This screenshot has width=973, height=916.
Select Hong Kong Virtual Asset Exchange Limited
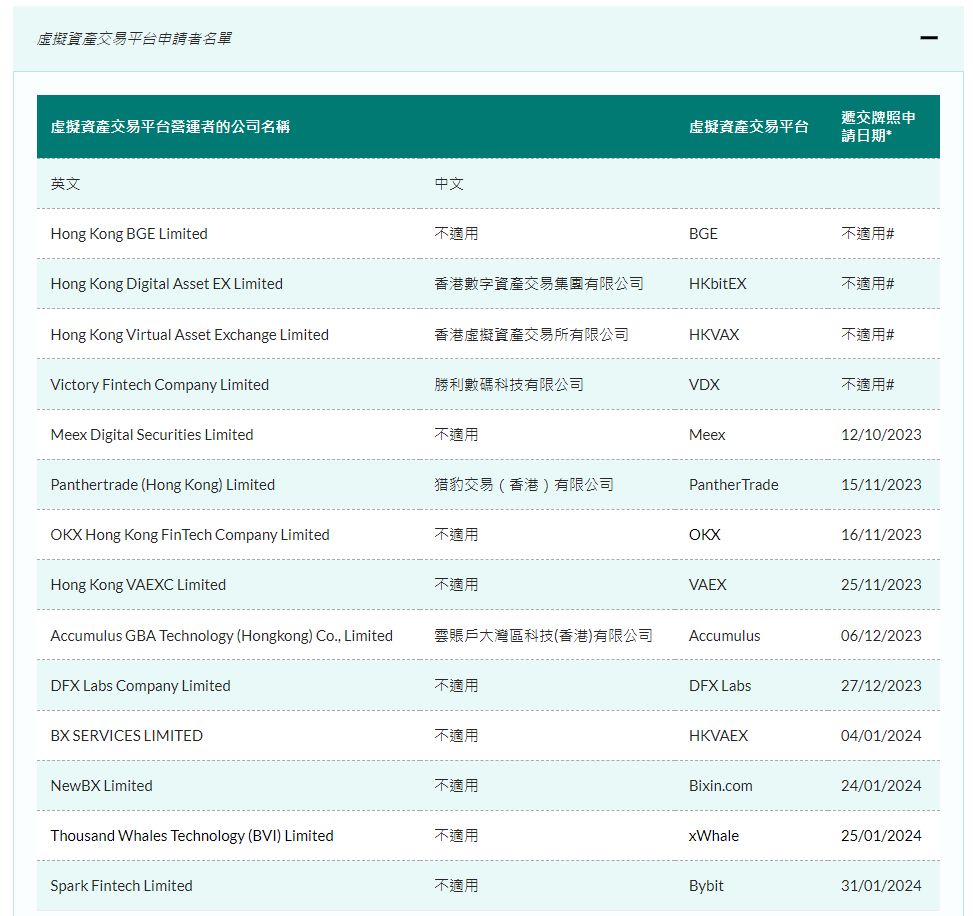[189, 335]
